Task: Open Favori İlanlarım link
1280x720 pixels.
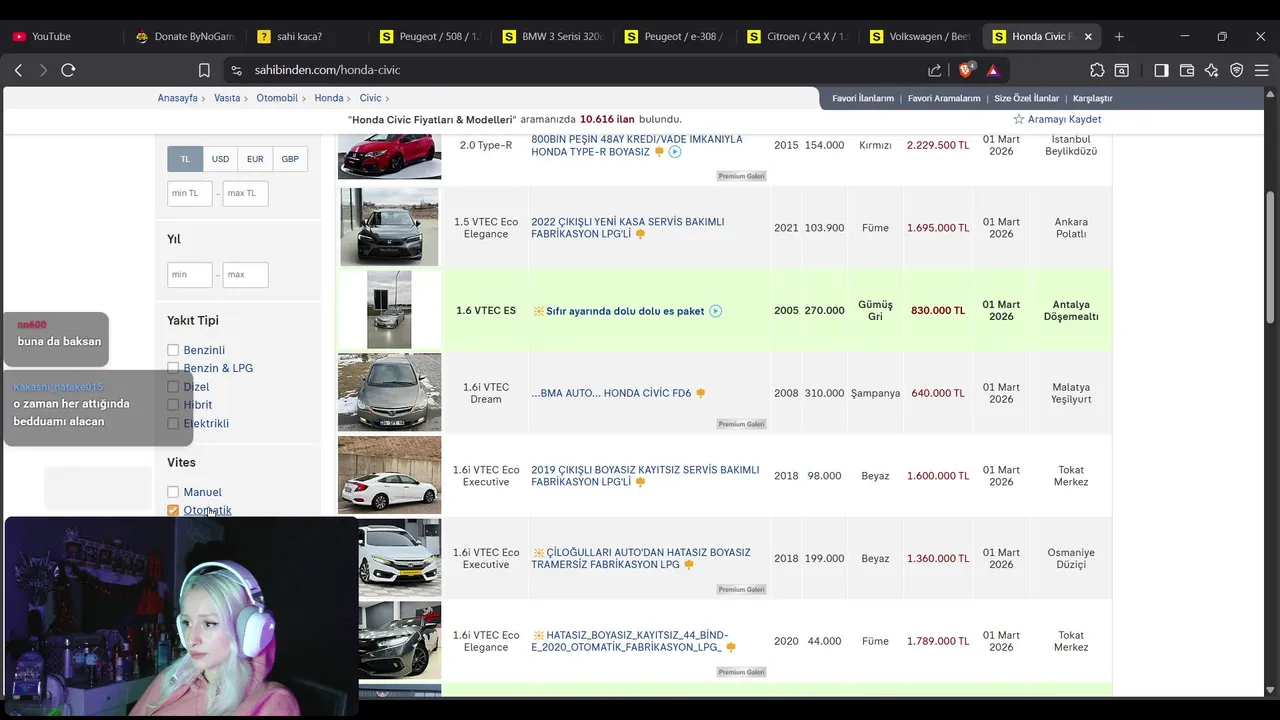Action: (x=863, y=98)
